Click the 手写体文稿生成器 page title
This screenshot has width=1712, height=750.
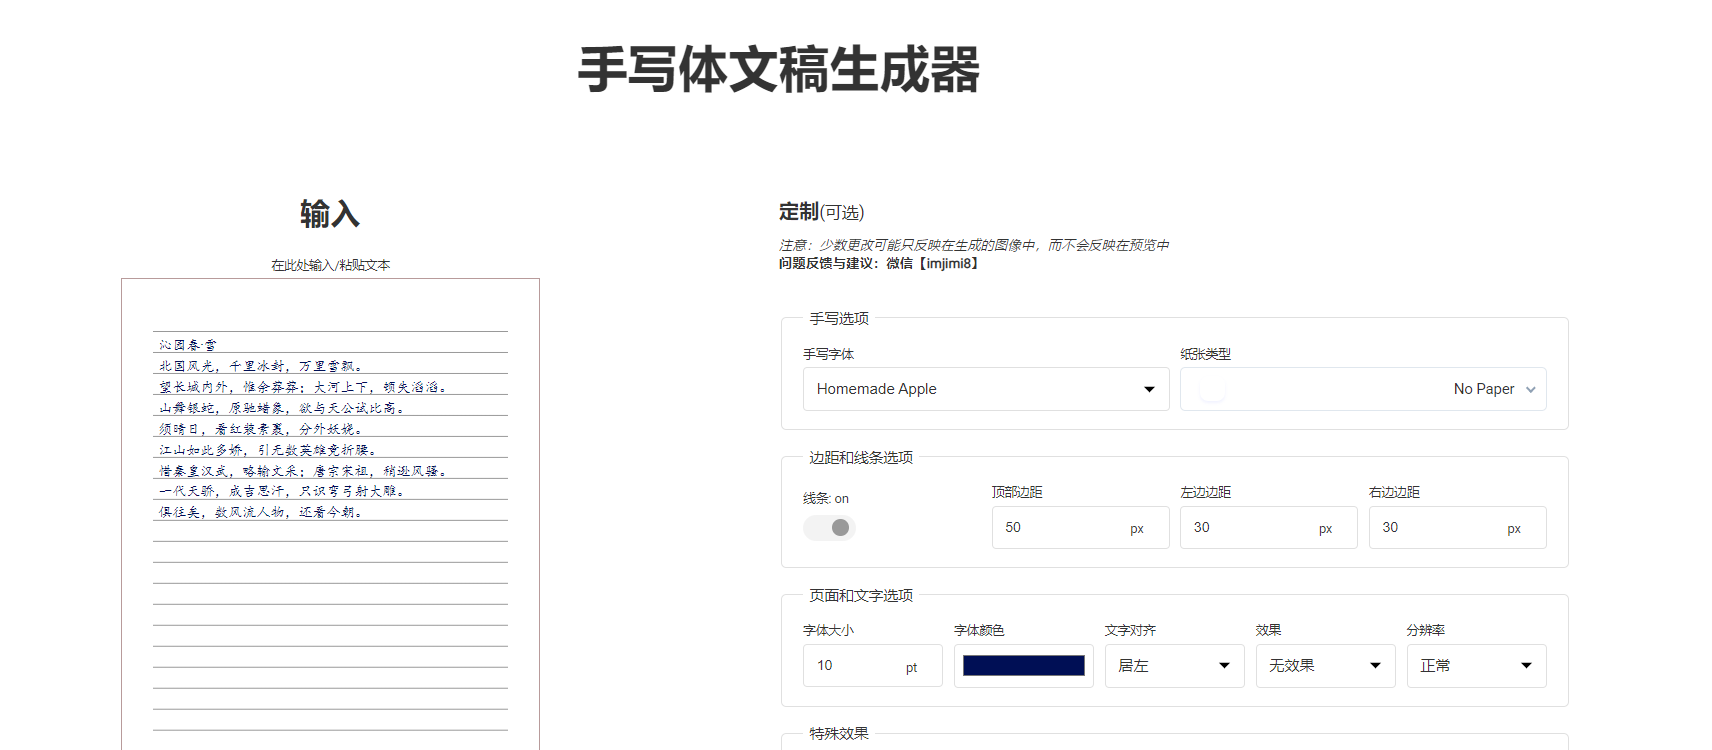coord(779,70)
